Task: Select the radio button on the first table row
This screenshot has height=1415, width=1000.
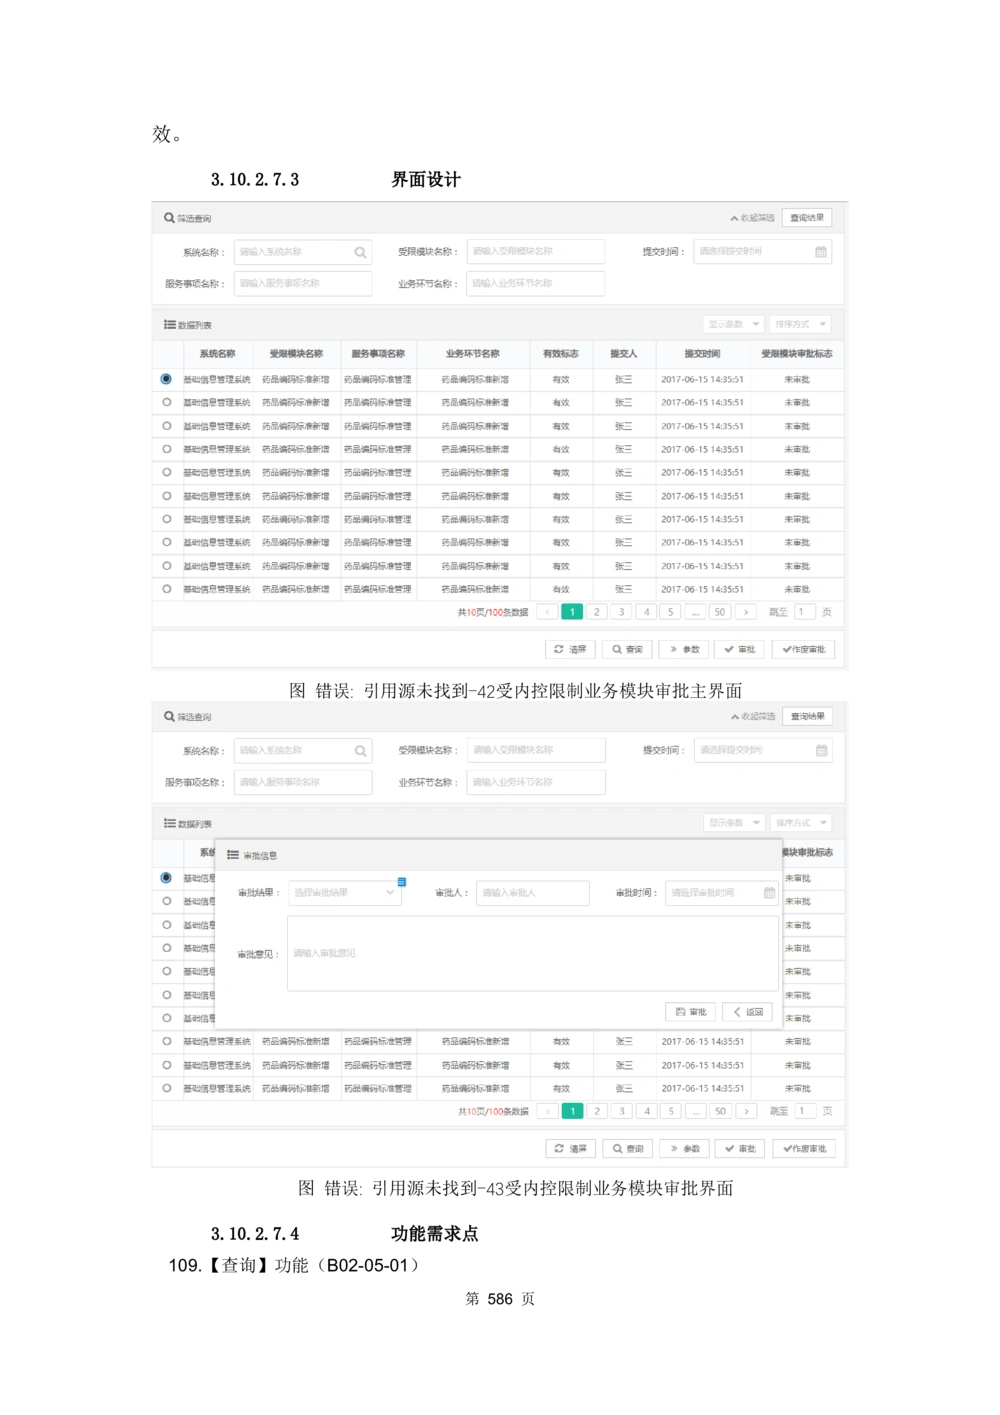Action: coord(166,378)
